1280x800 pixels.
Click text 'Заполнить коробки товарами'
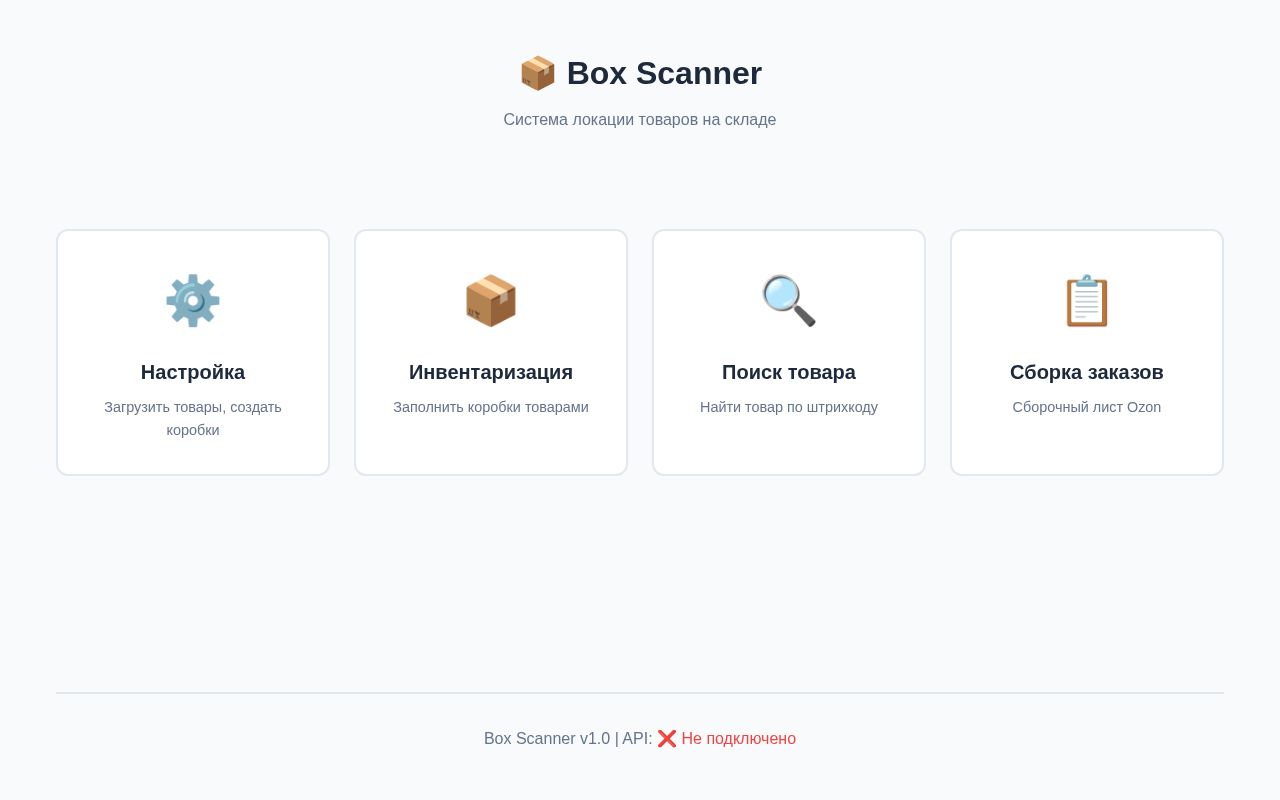click(x=491, y=407)
